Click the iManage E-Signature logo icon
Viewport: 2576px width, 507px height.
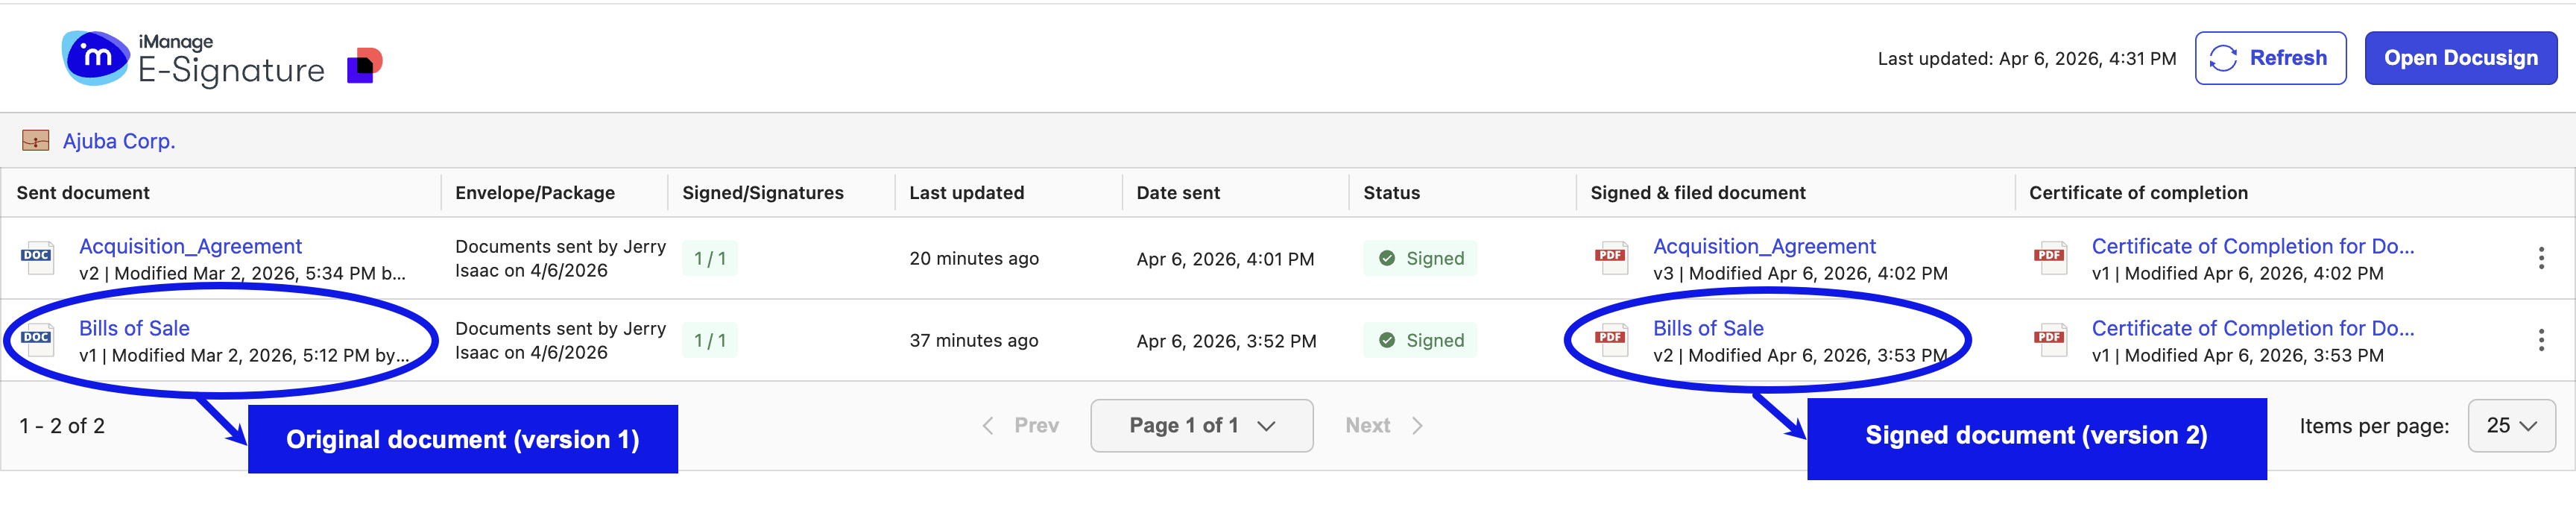point(95,57)
